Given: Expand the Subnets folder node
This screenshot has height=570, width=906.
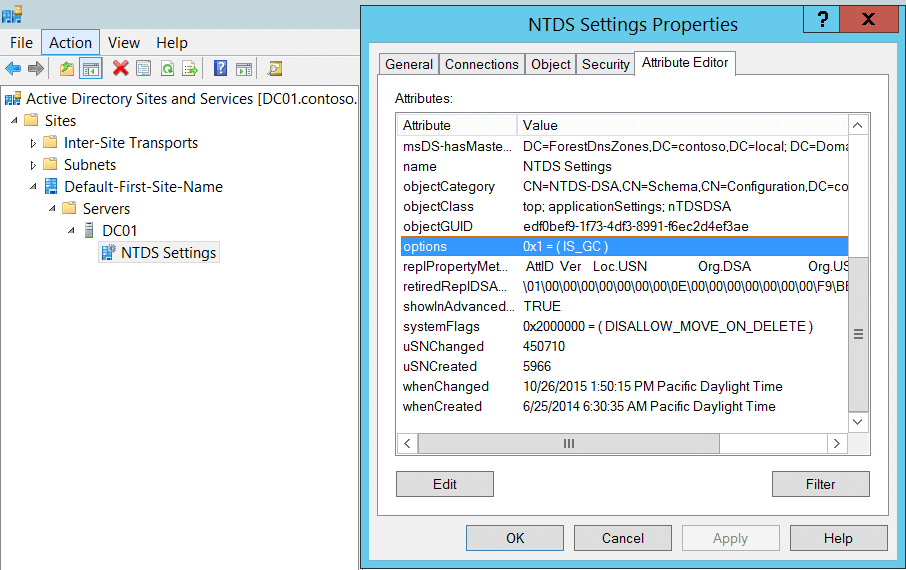Looking at the screenshot, I should coord(33,165).
